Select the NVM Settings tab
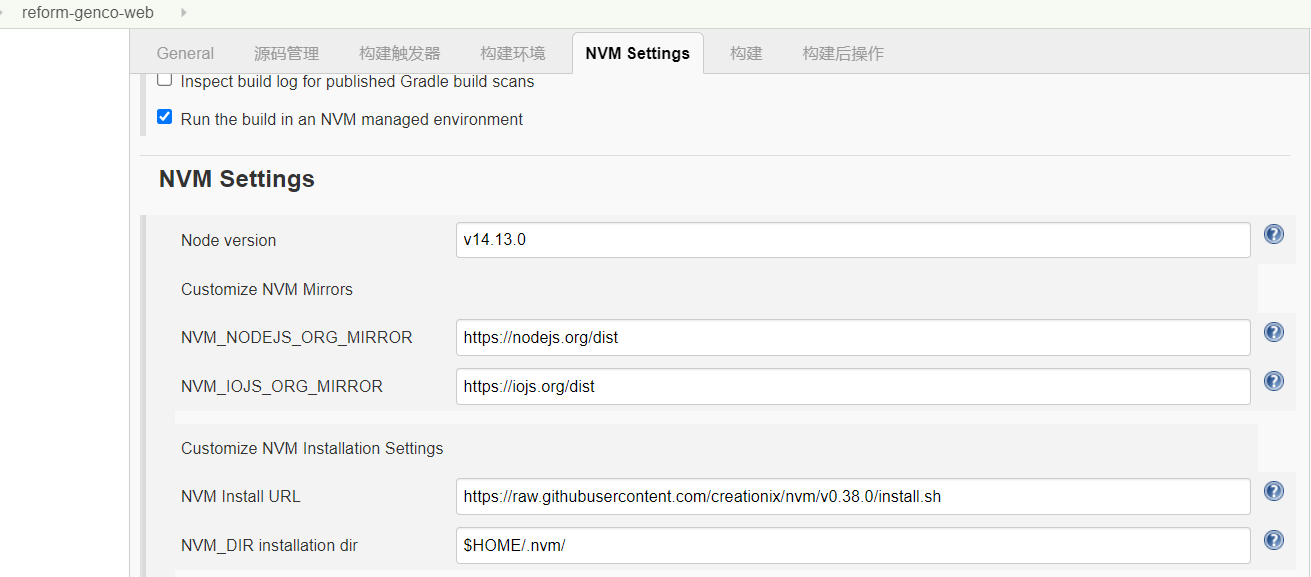1311x577 pixels. [x=637, y=52]
